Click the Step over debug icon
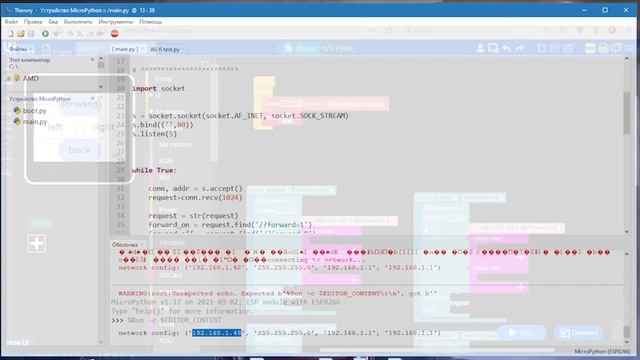Image resolution: width=640 pixels, height=360 pixels. click(70, 34)
